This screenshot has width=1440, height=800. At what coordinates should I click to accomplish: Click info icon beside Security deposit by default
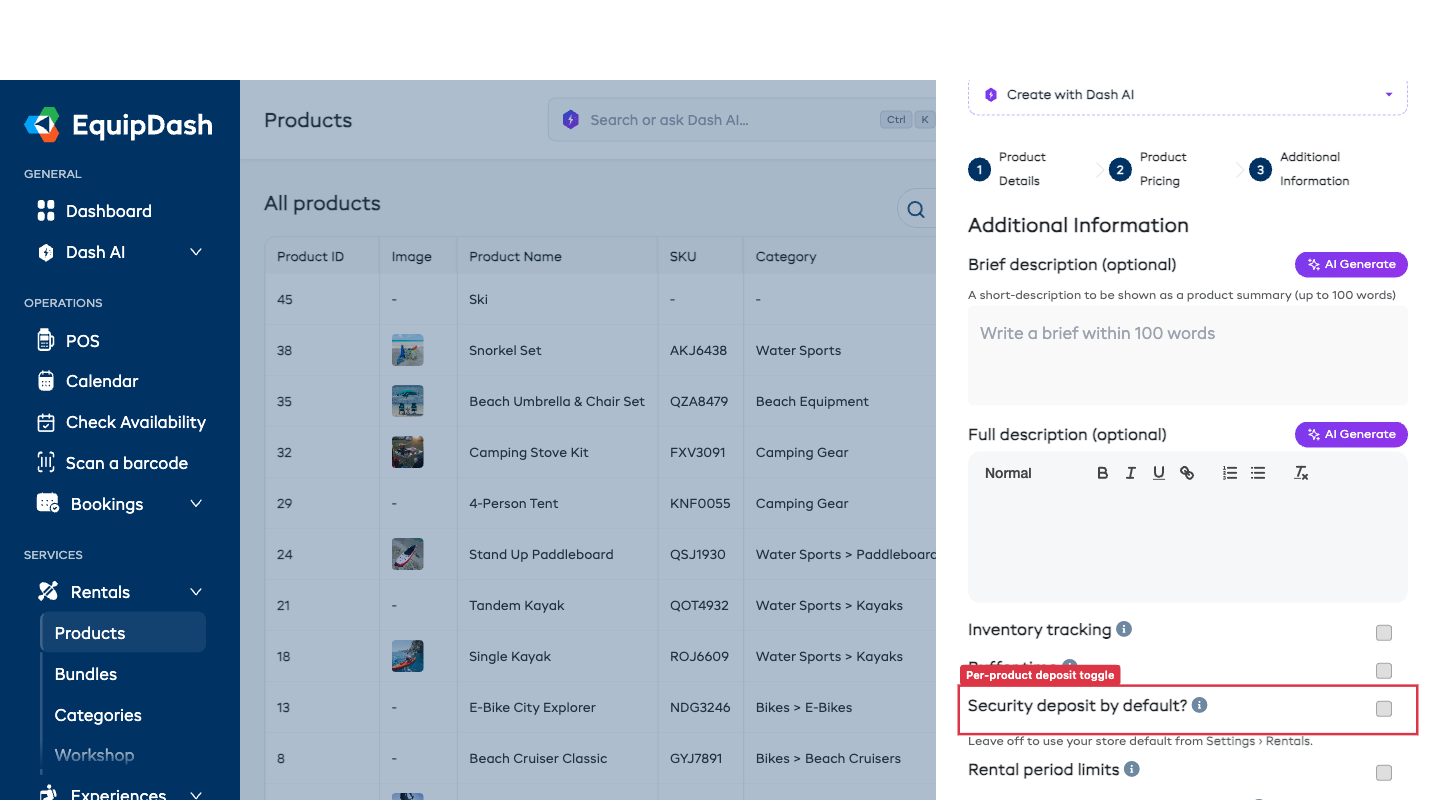[x=1200, y=705]
